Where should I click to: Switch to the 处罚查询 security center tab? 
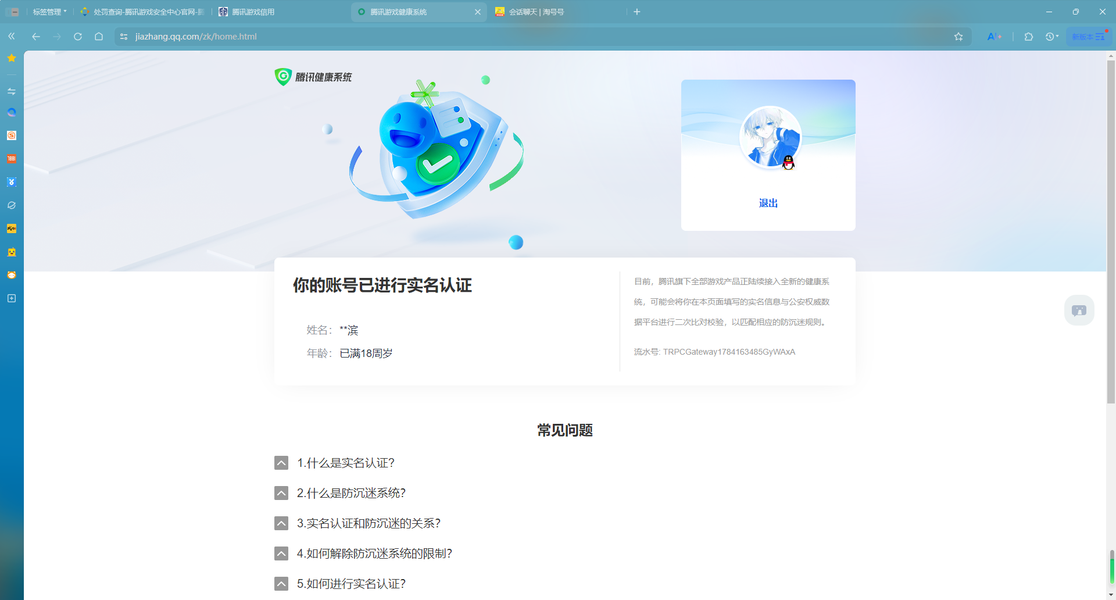tap(142, 12)
